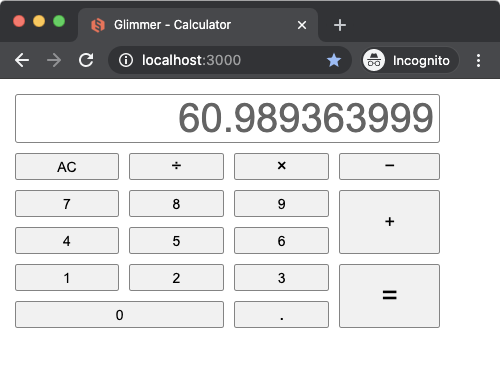Click the number 8 key
Viewport: 500px width, 375px height.
point(176,204)
